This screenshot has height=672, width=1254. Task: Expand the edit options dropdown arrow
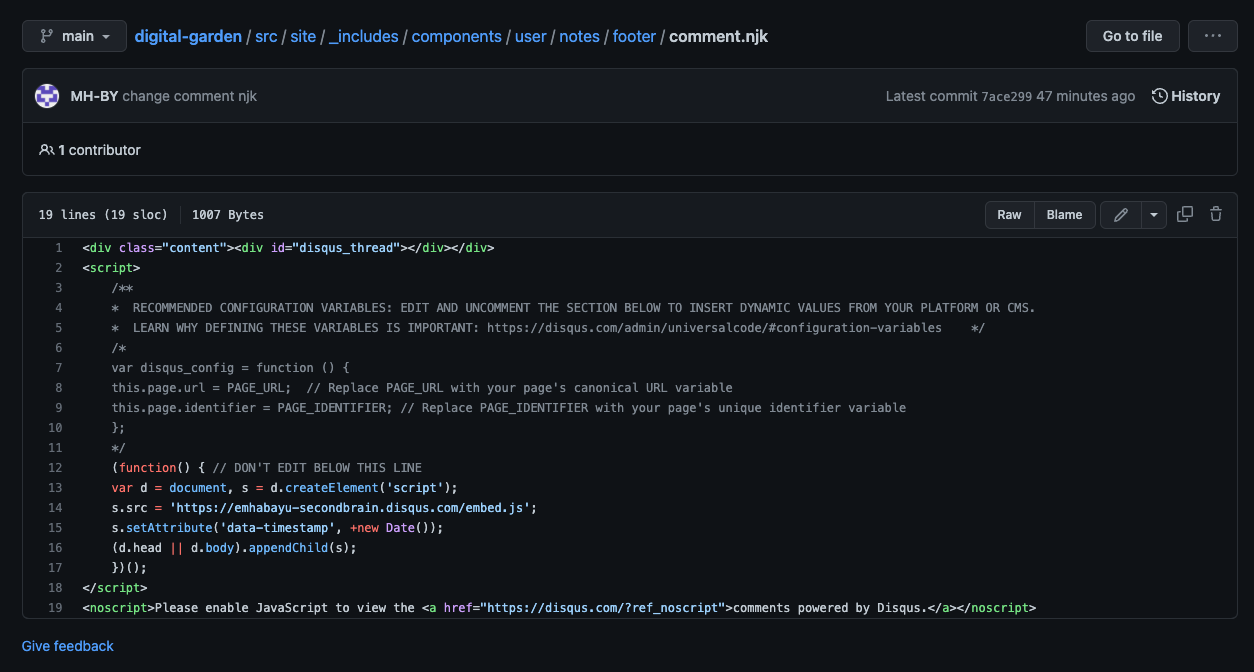tap(1154, 215)
